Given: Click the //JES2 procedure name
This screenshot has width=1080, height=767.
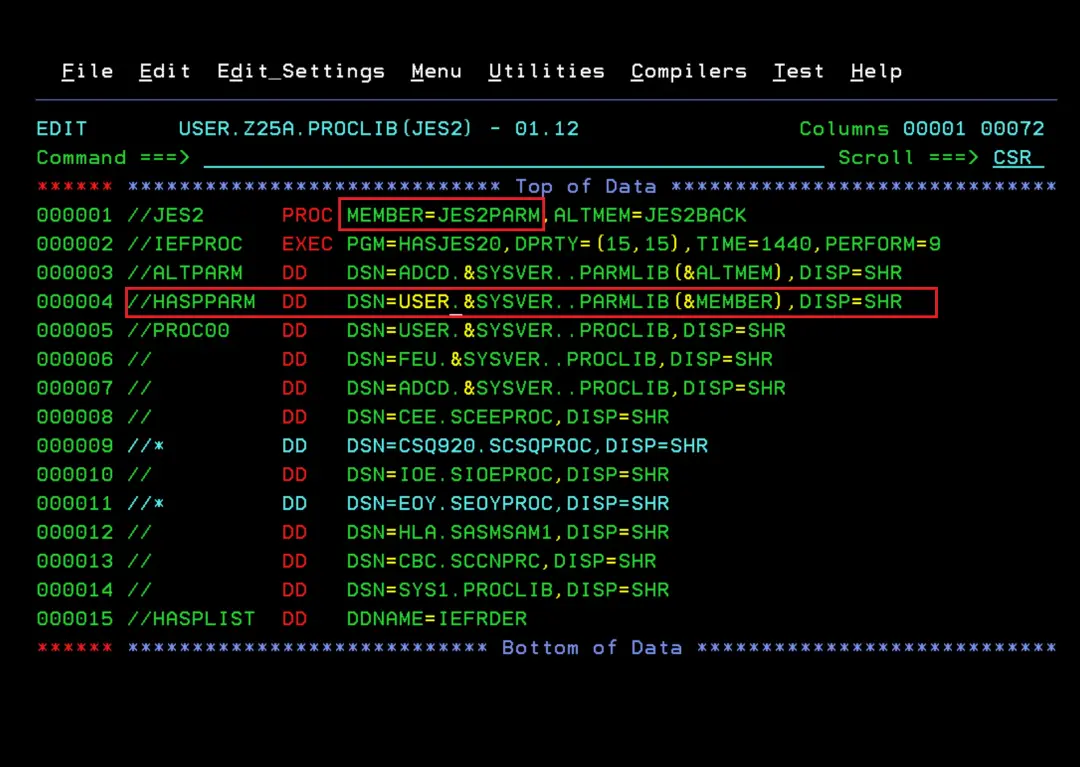Looking at the screenshot, I should pos(165,215).
